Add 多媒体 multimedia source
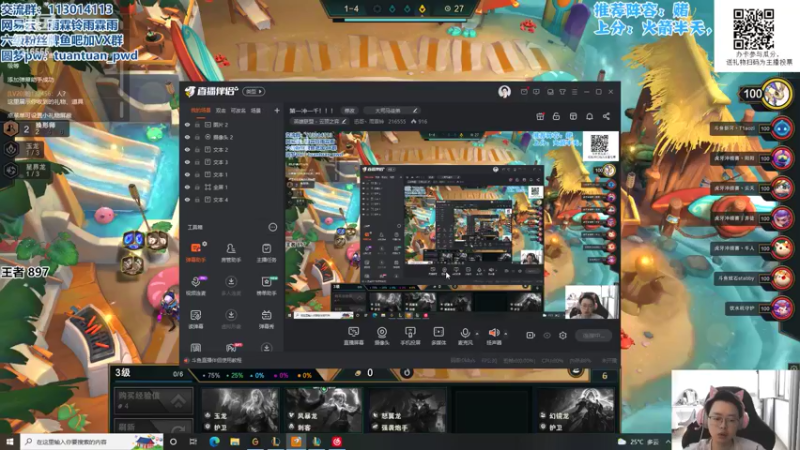The height and width of the screenshot is (450, 800). coord(438,336)
